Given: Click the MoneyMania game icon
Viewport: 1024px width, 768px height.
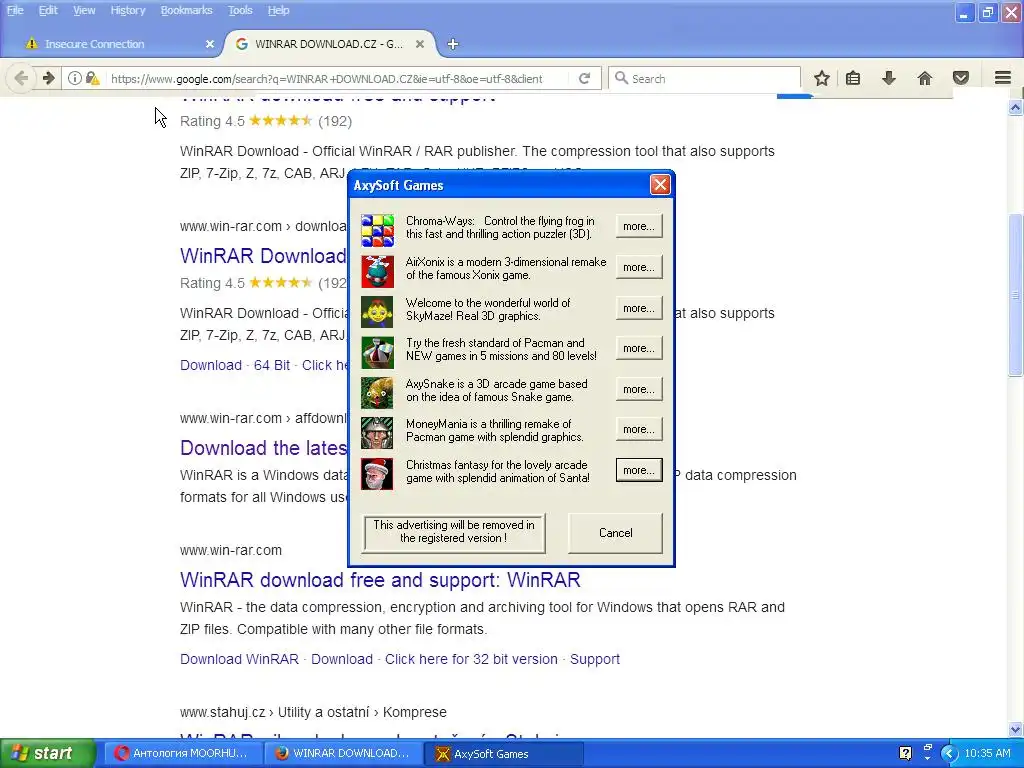Looking at the screenshot, I should pos(377,433).
